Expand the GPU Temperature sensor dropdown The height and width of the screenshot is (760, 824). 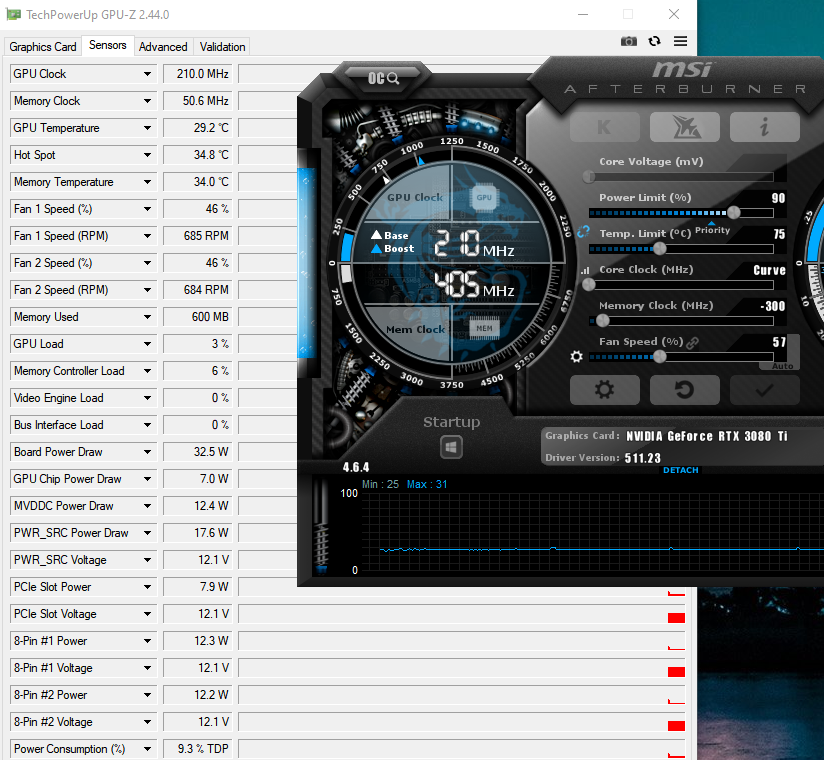point(147,128)
